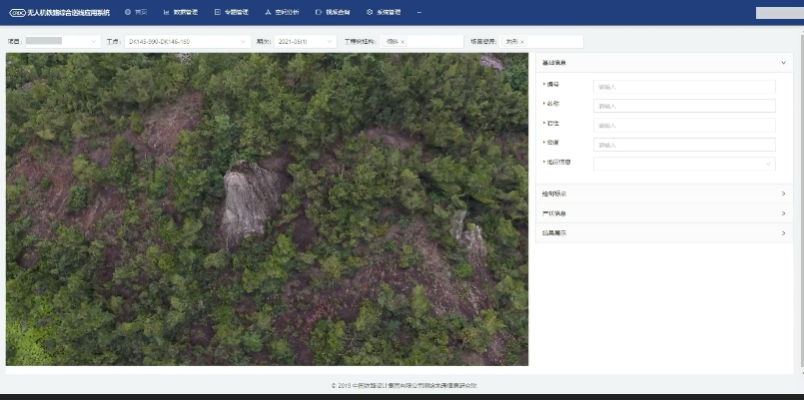Click the 名称 input field
This screenshot has height=400, width=804.
coord(684,106)
